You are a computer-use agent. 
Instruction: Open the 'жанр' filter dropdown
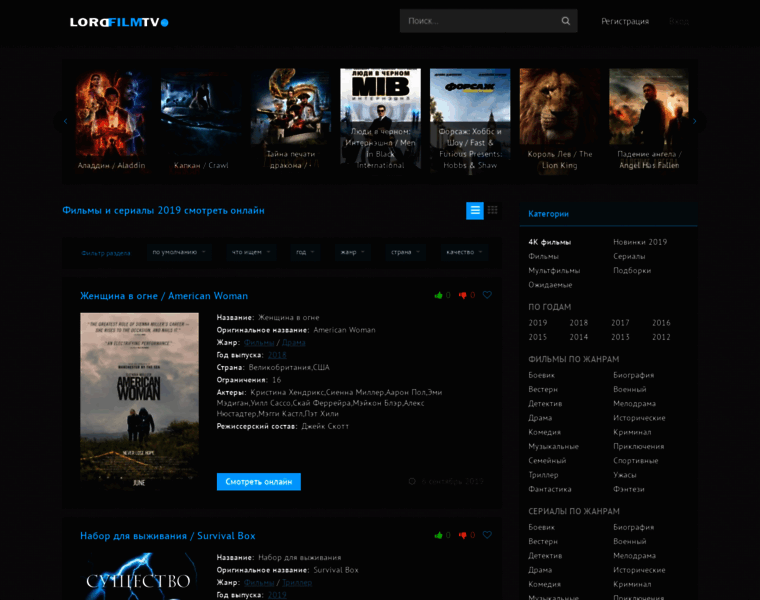tap(352, 252)
